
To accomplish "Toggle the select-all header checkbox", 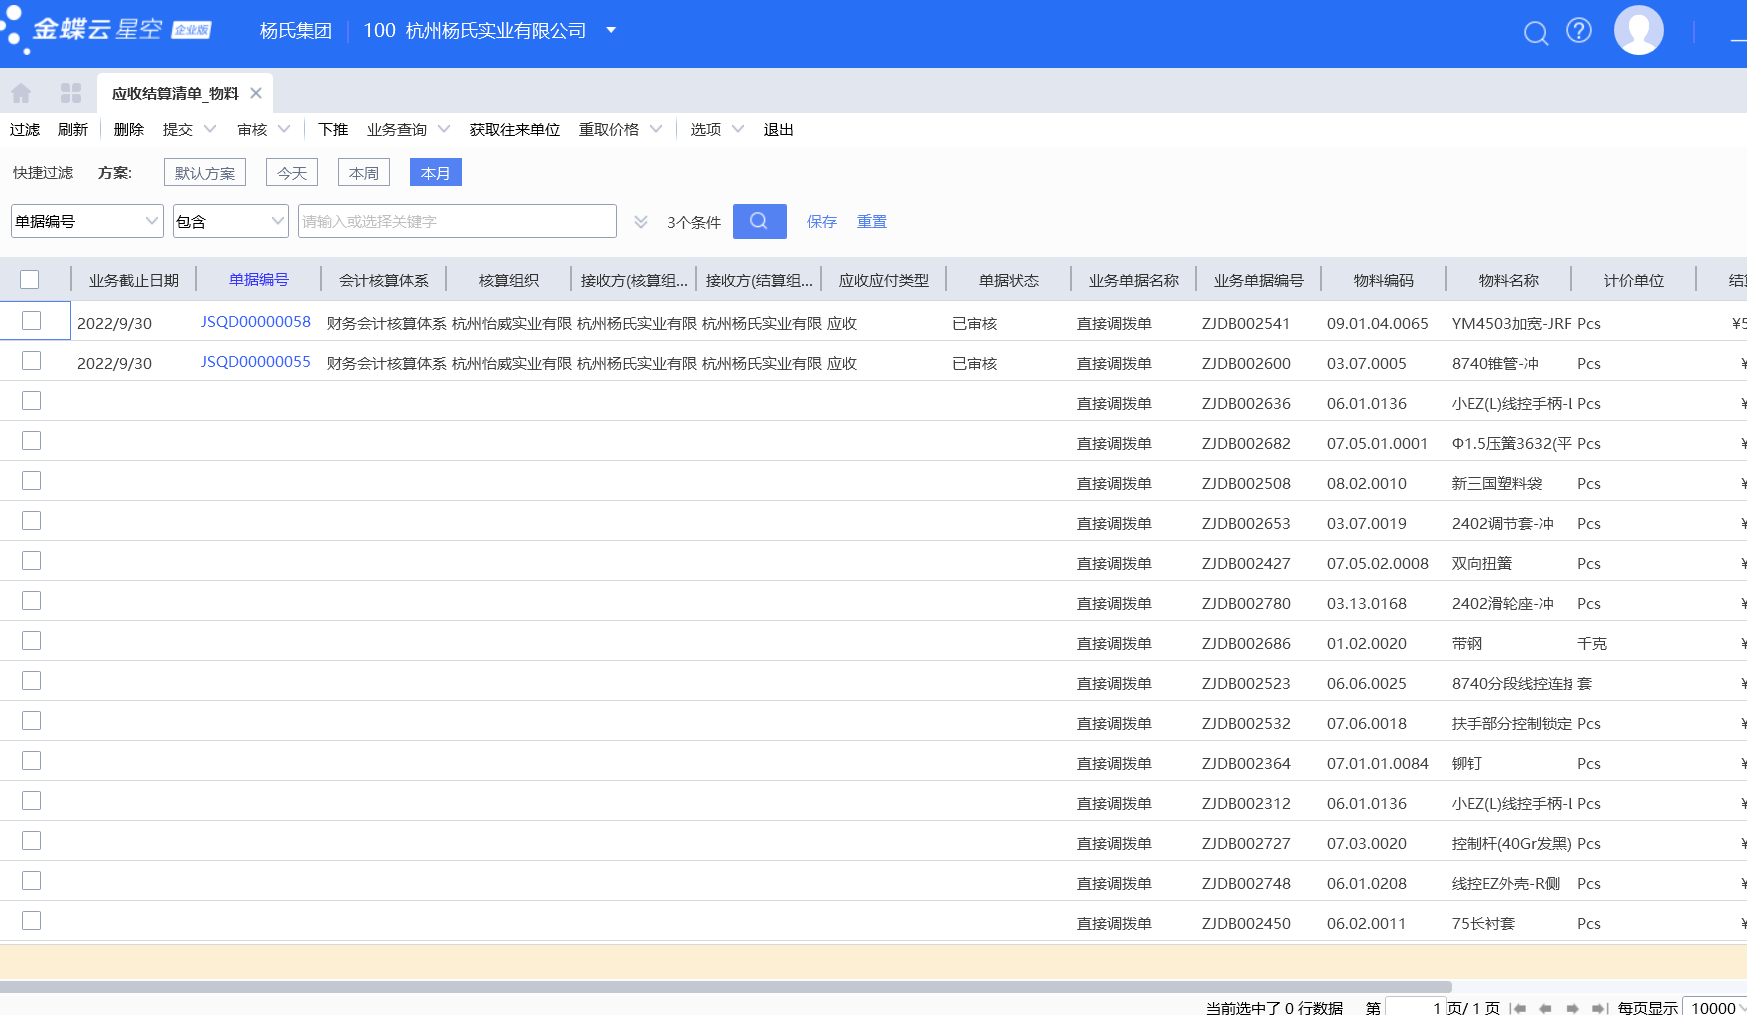I will [x=30, y=280].
